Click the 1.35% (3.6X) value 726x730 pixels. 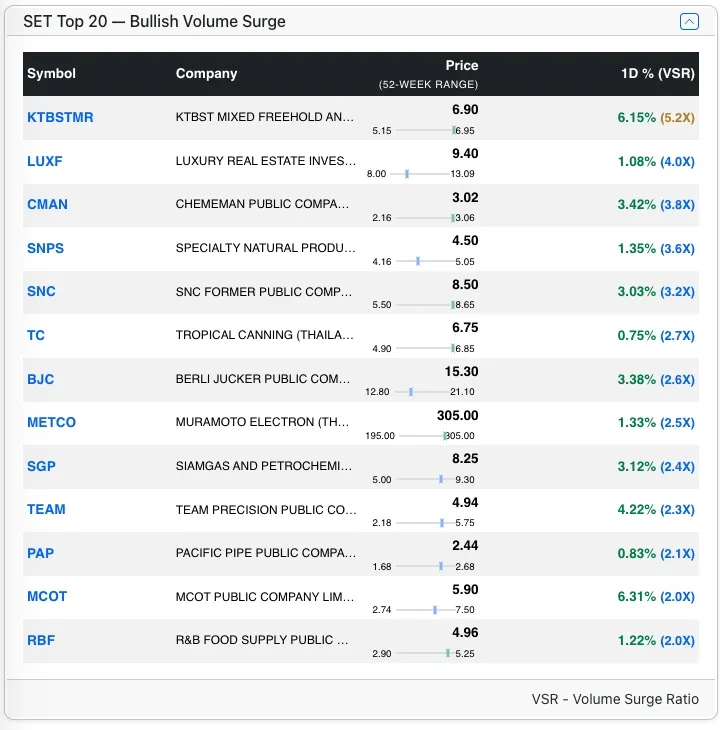(x=656, y=249)
